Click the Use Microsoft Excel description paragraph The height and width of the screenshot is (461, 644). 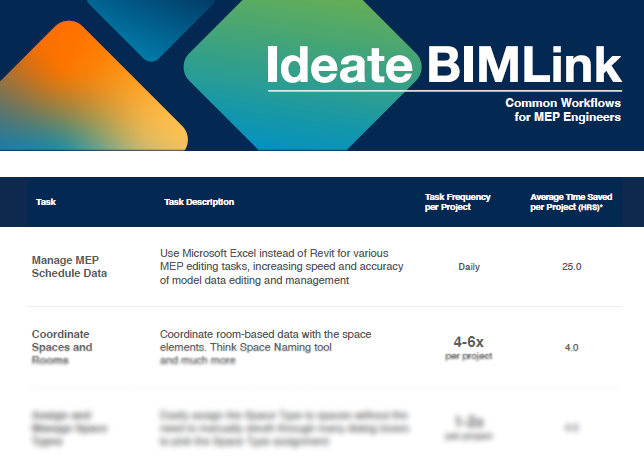(281, 267)
